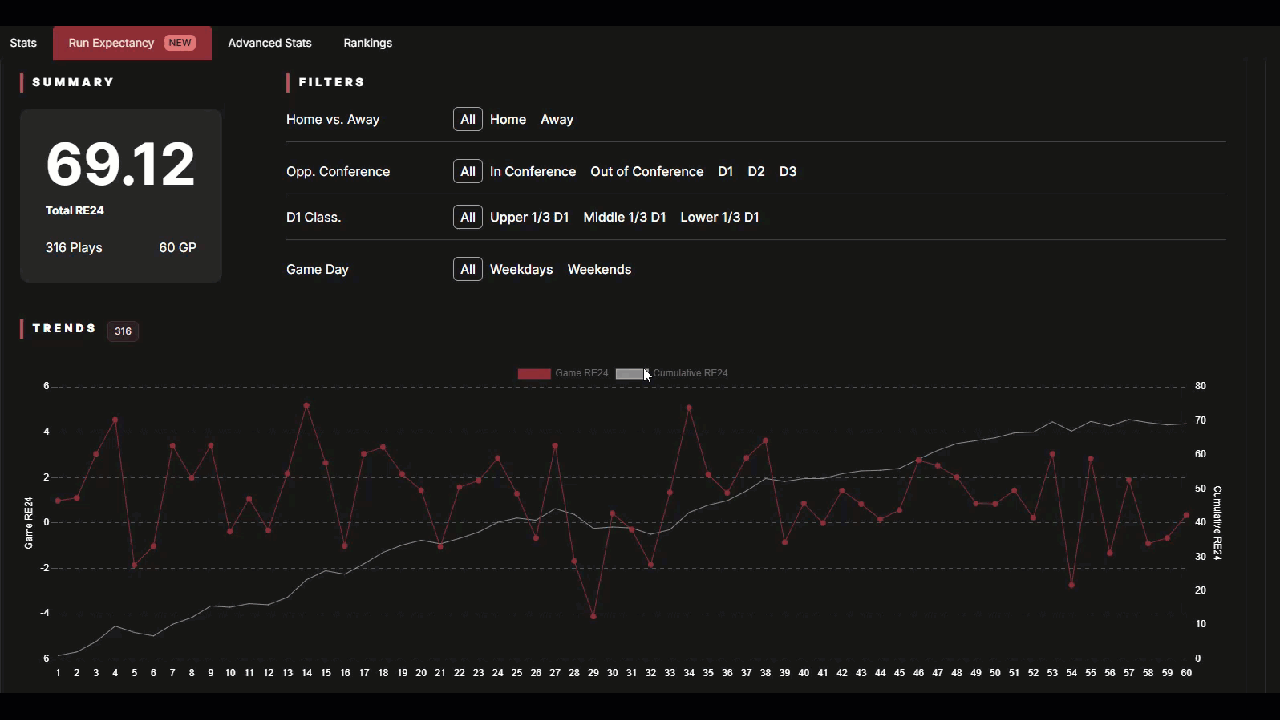Viewport: 1280px width, 720px height.
Task: Click the Game RE24 data point for game 54
Action: (x=1071, y=585)
